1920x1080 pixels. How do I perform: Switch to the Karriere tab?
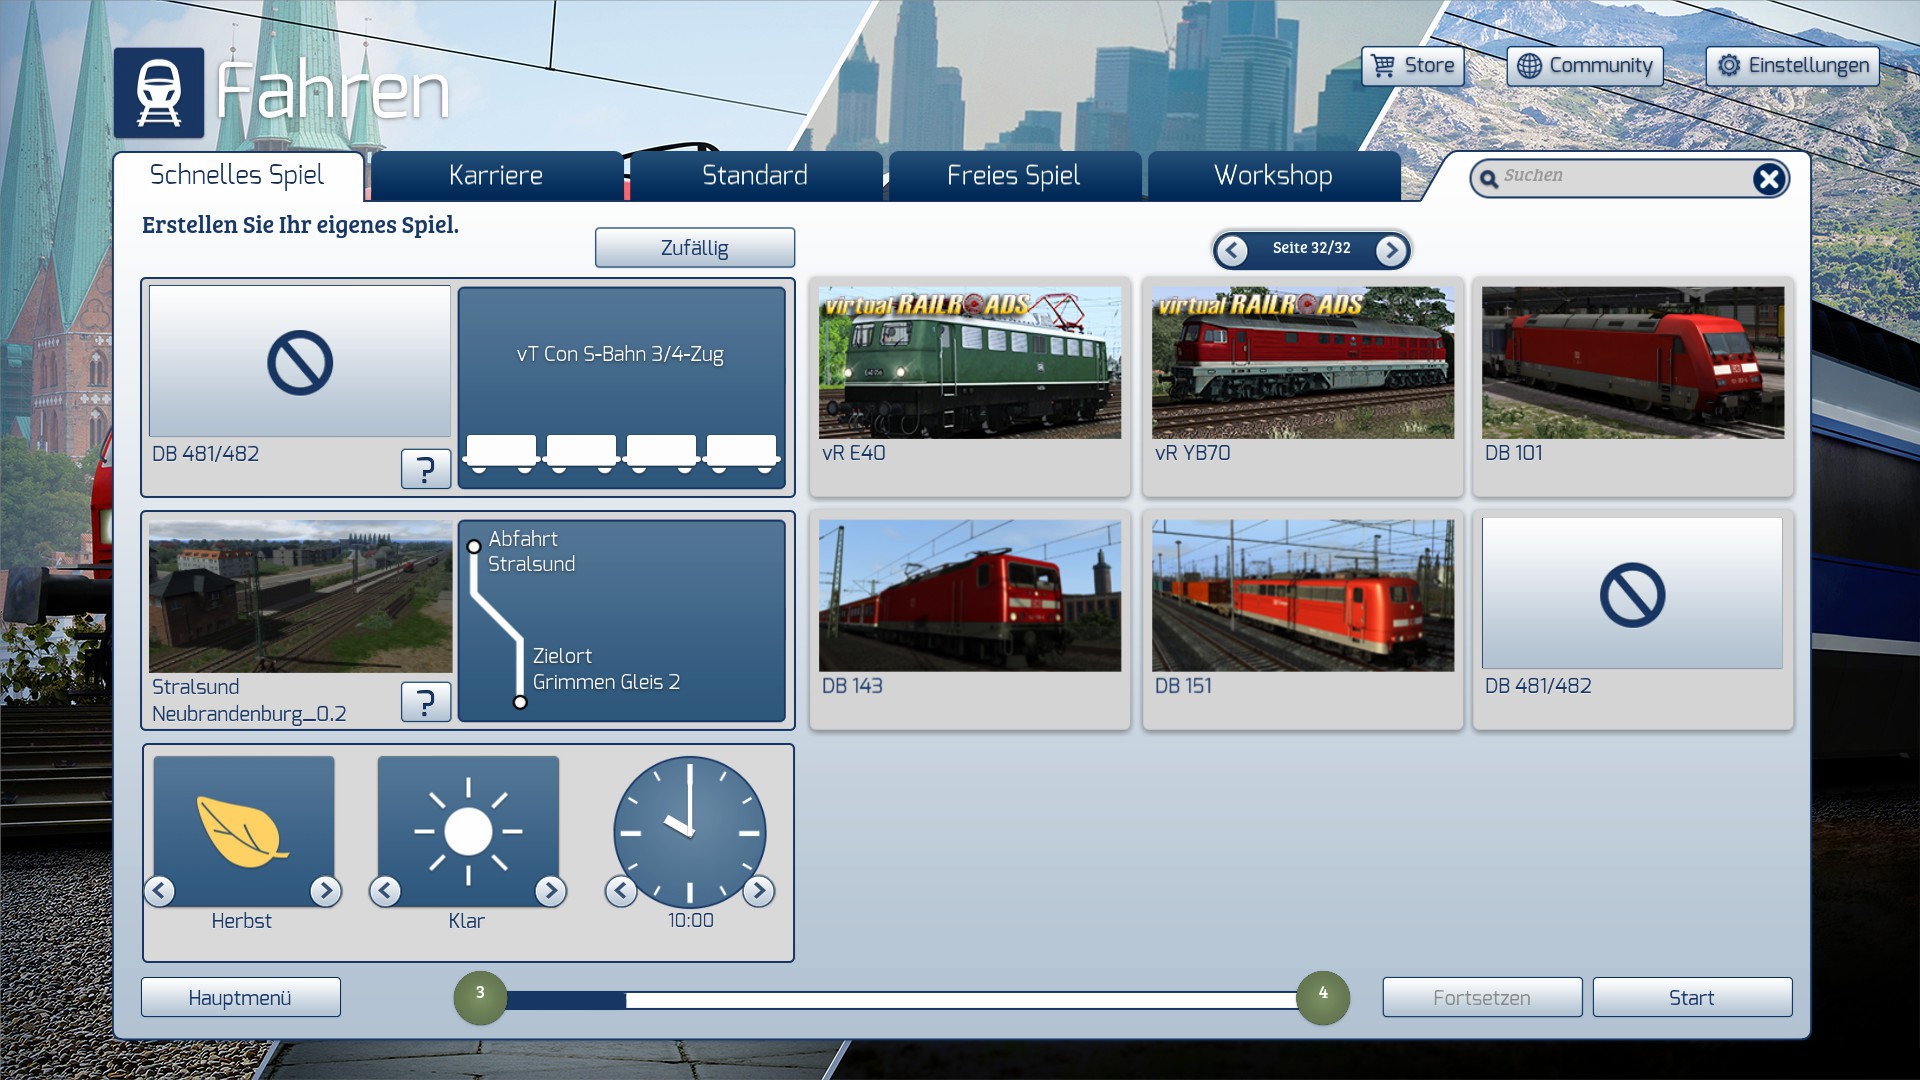coord(496,176)
